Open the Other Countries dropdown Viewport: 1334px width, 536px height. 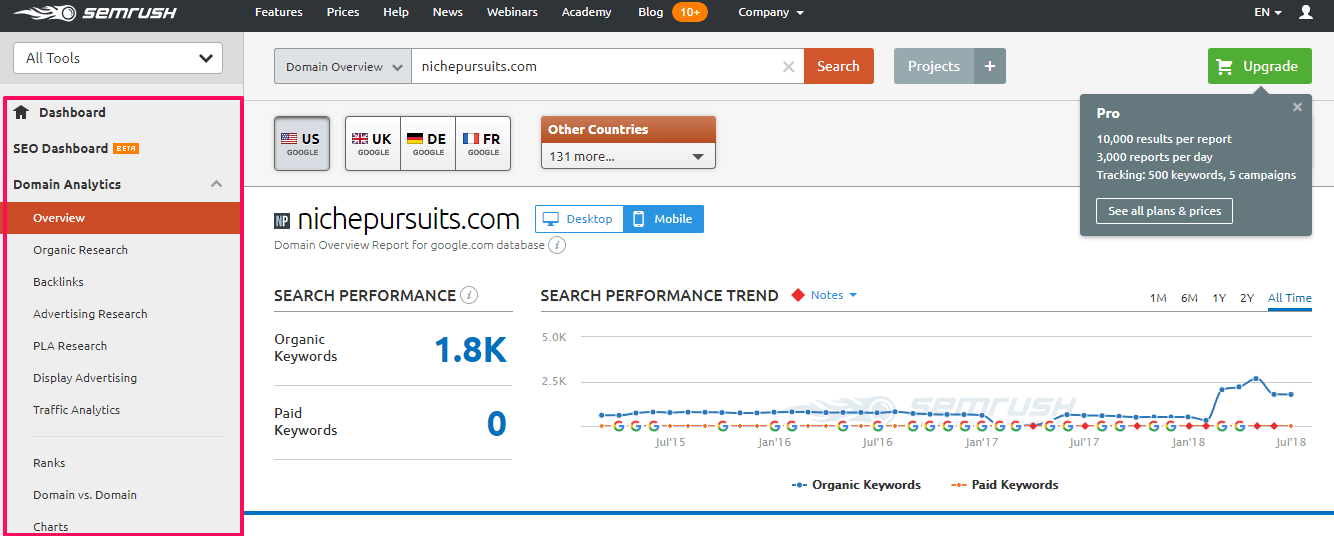click(628, 156)
